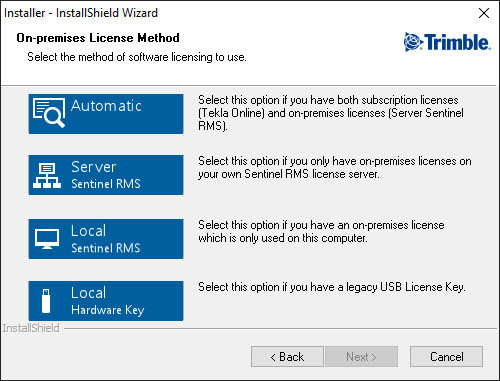Image resolution: width=500 pixels, height=381 pixels.
Task: Click the Sentinel RMS license server description
Action: click(x=335, y=168)
